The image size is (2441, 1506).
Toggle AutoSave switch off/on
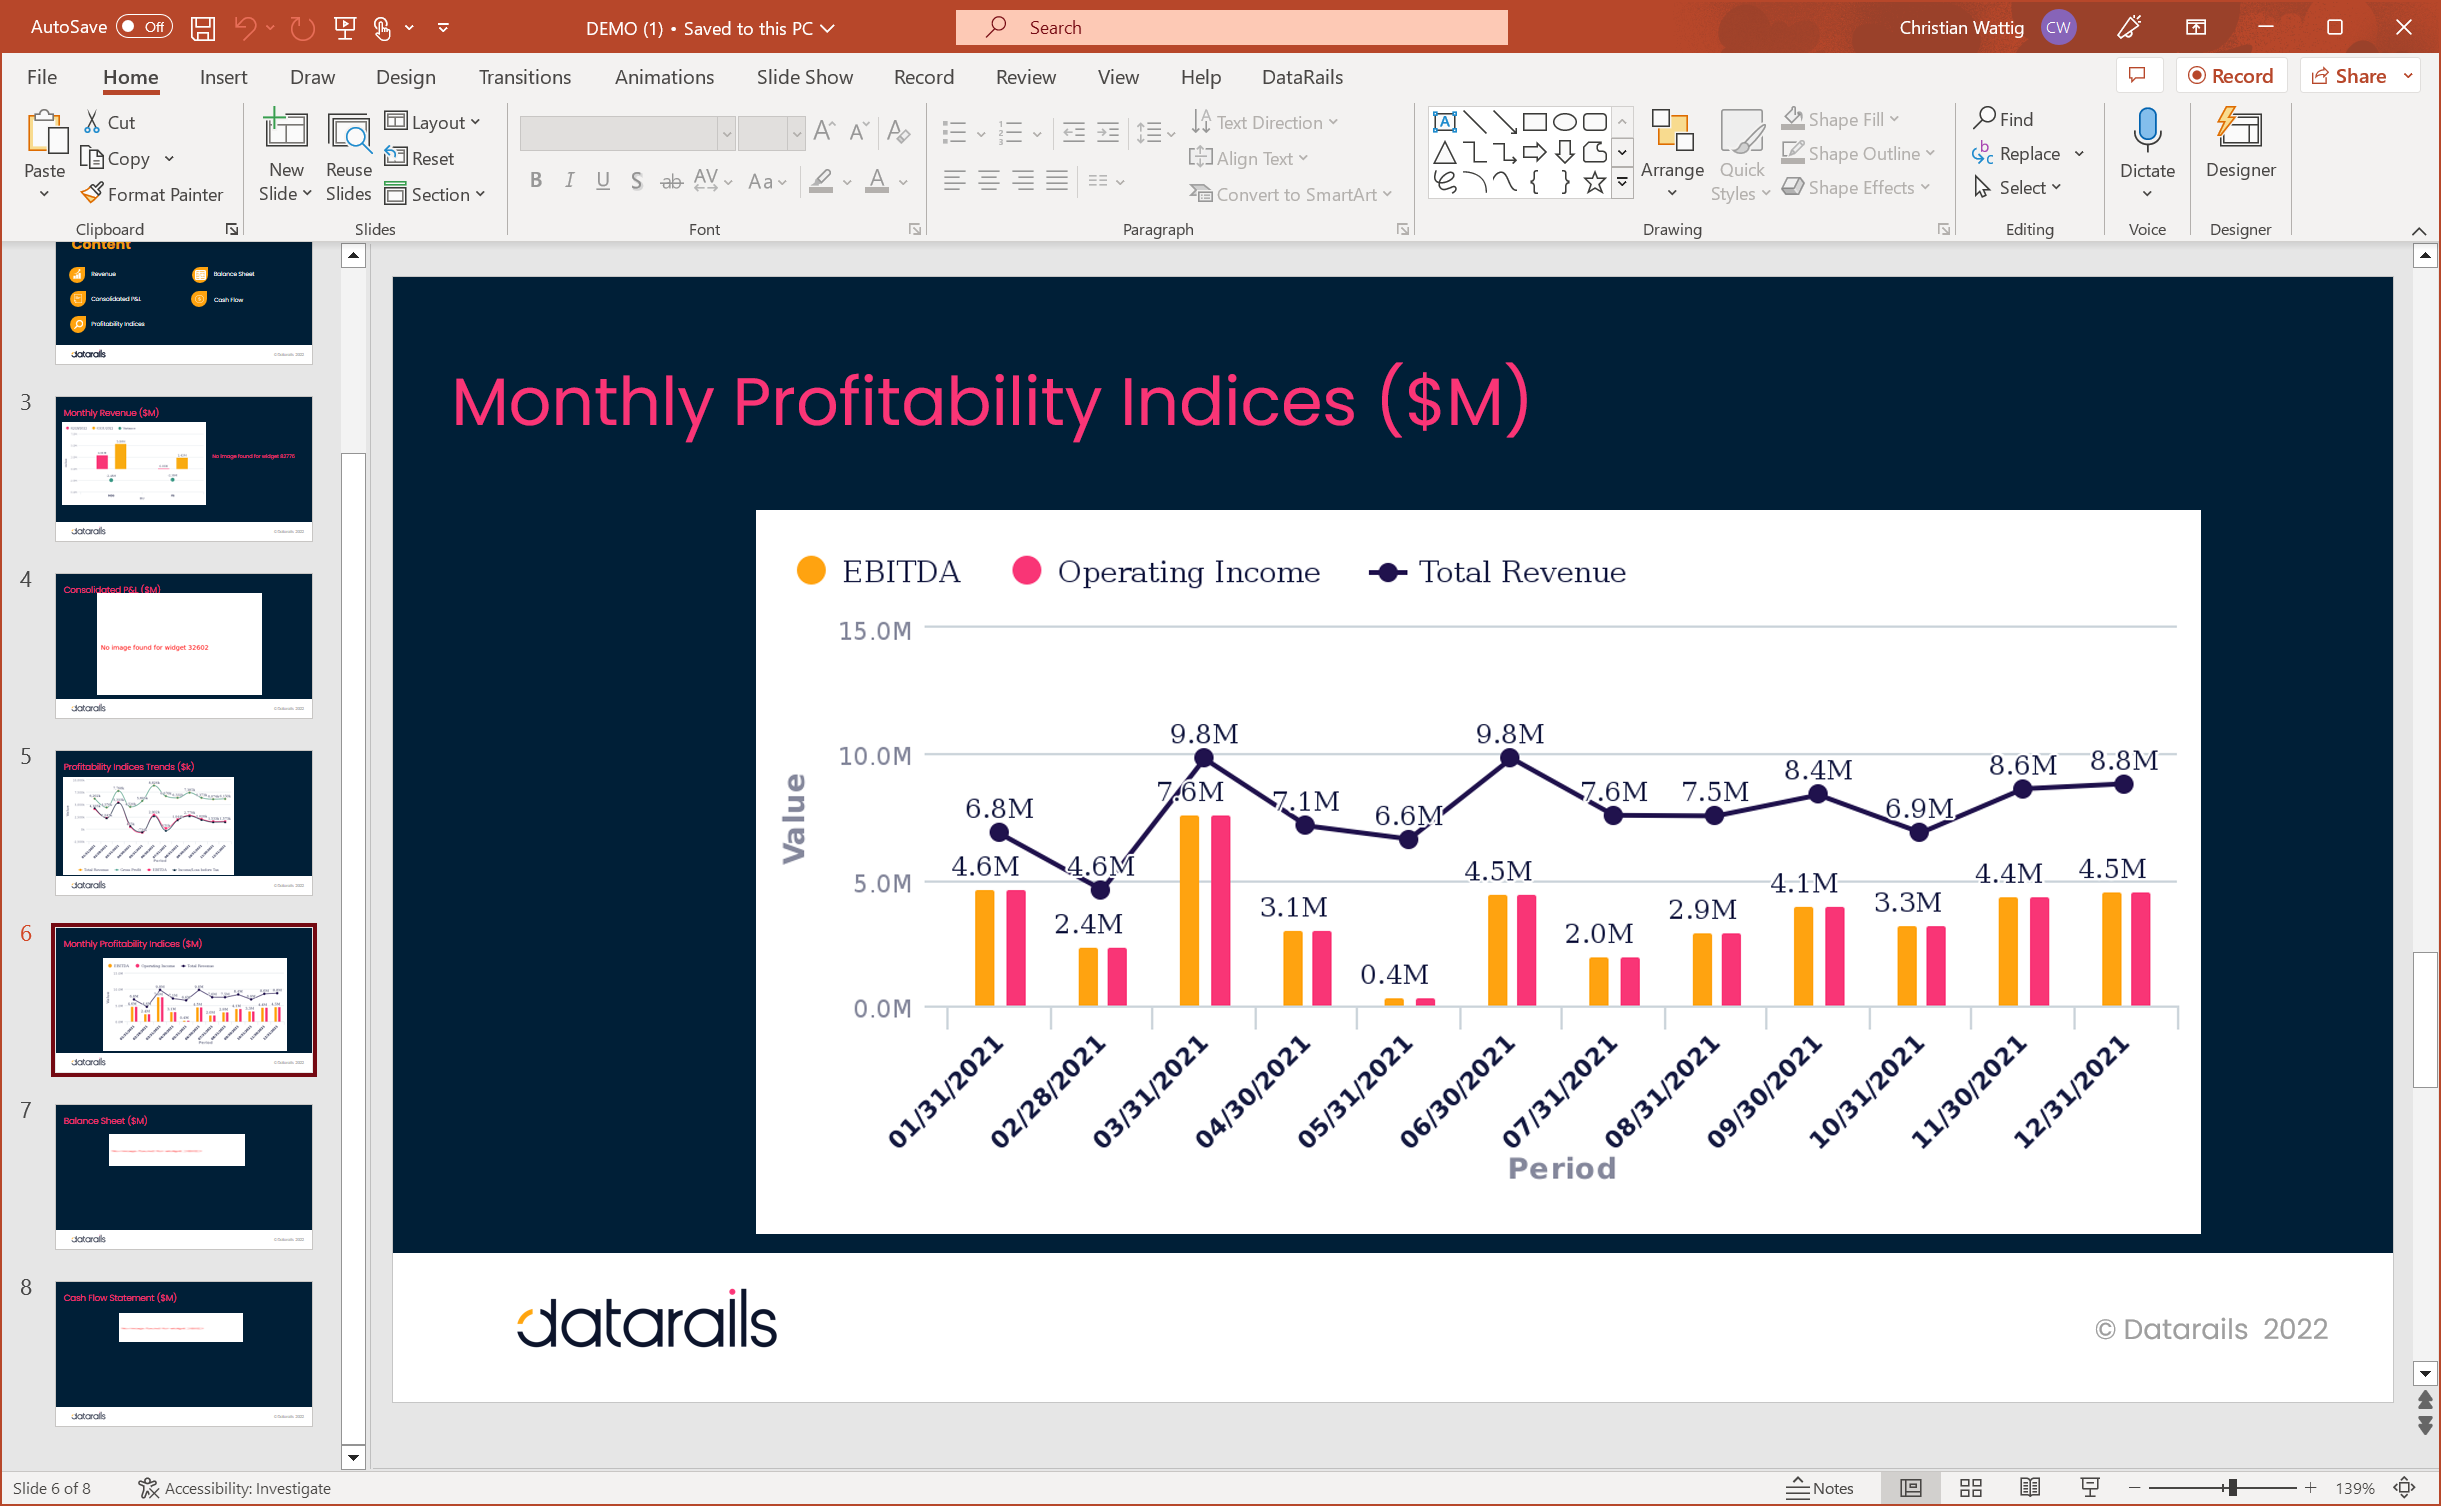pyautogui.click(x=144, y=27)
